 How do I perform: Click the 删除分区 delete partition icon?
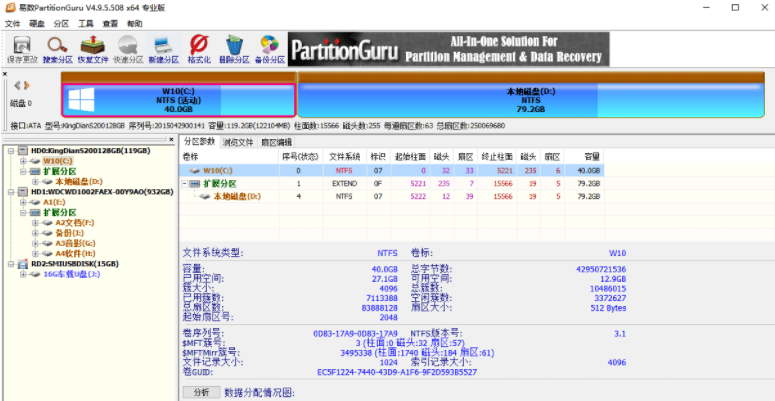pyautogui.click(x=234, y=50)
